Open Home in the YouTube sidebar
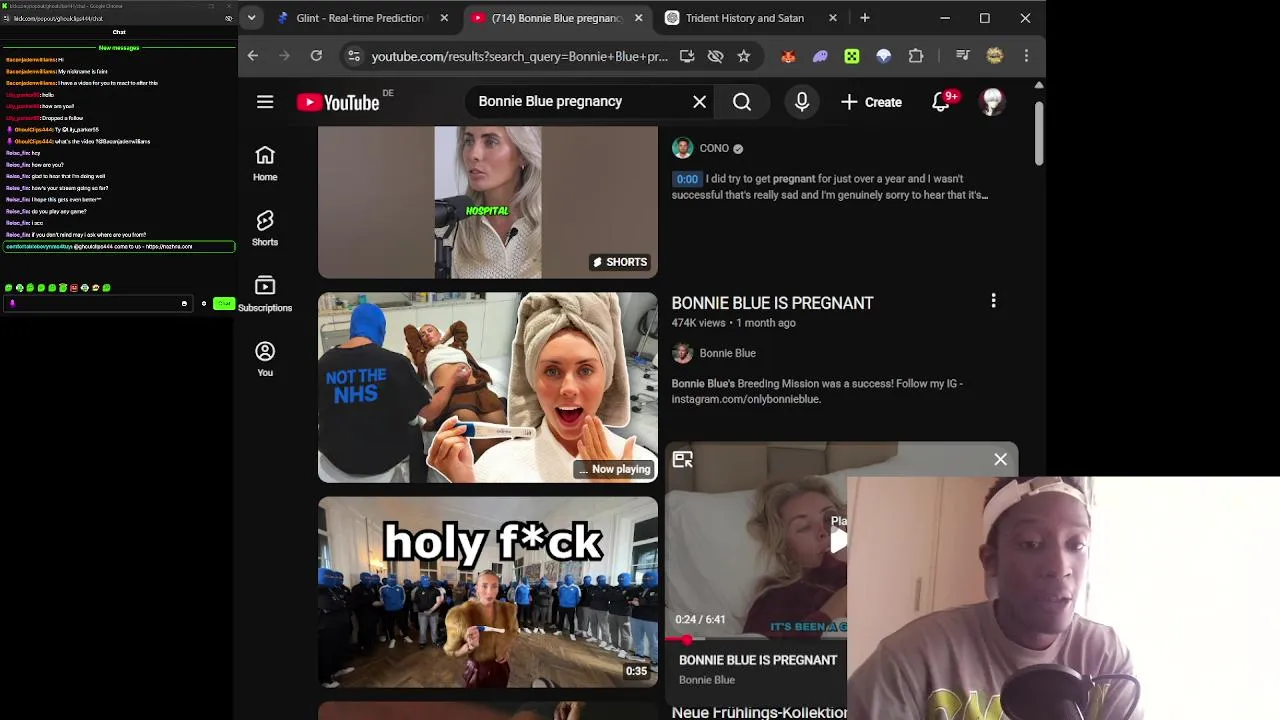 point(265,164)
